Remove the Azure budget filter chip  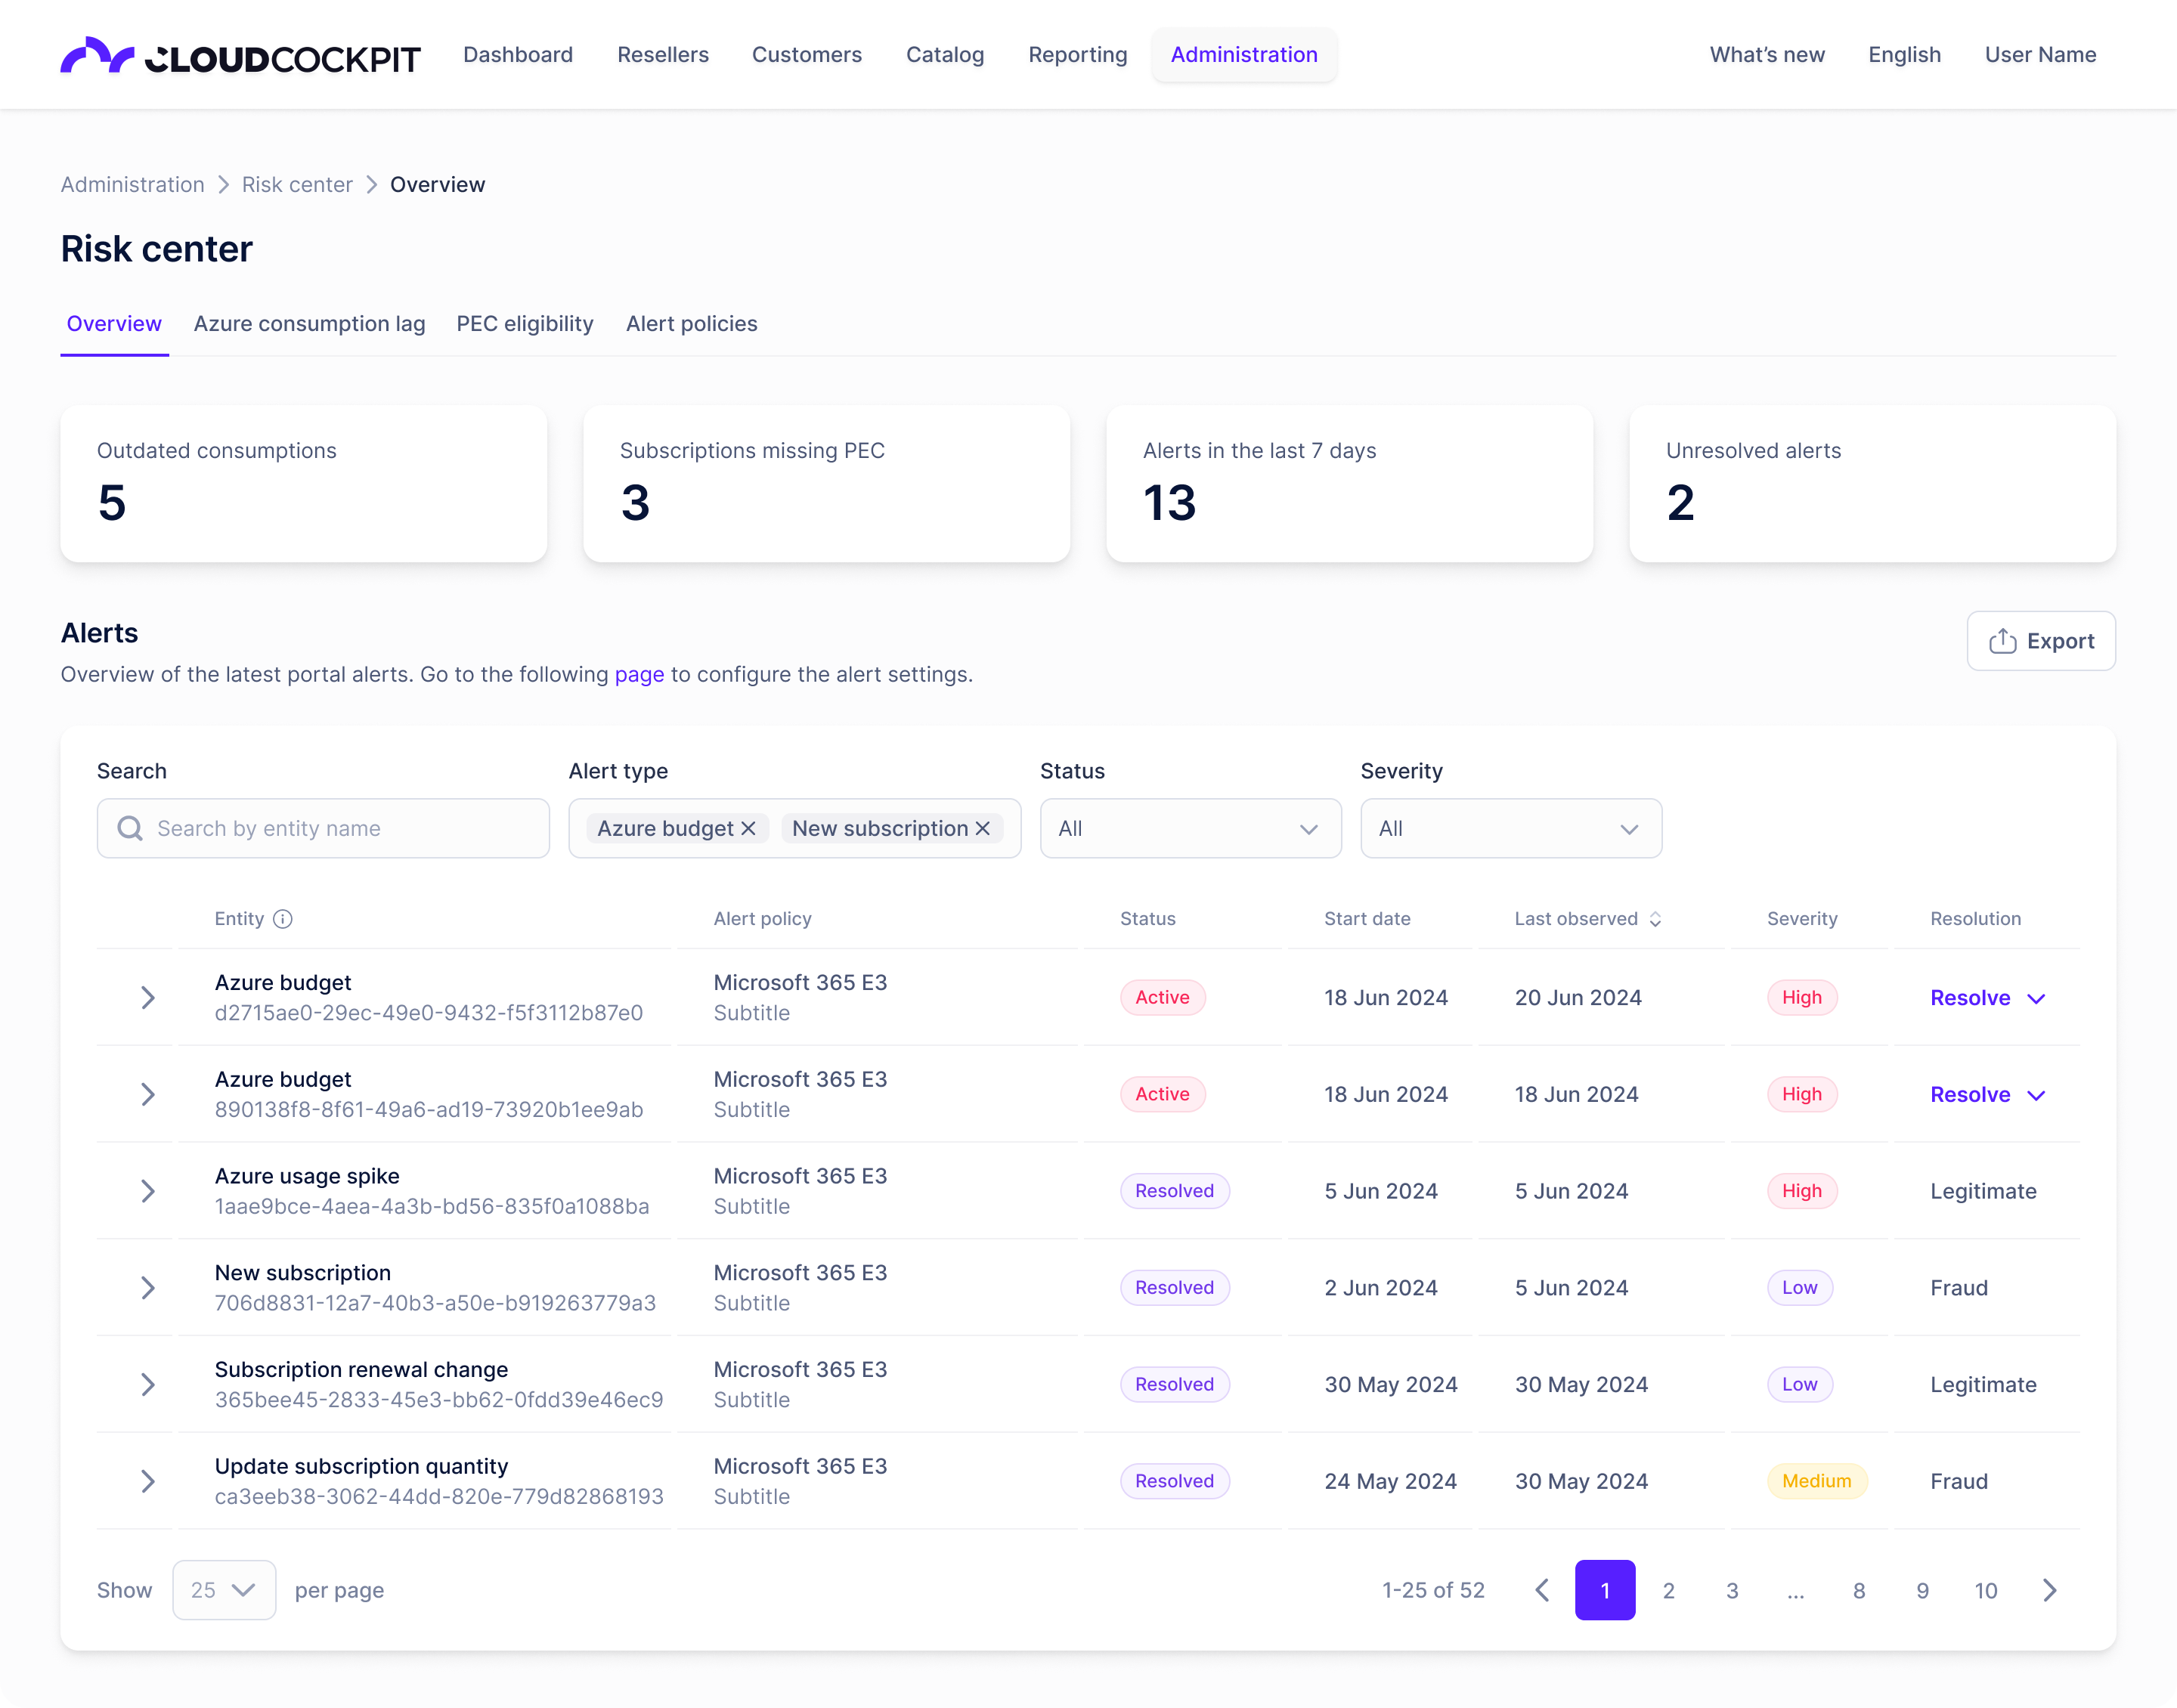tap(748, 828)
